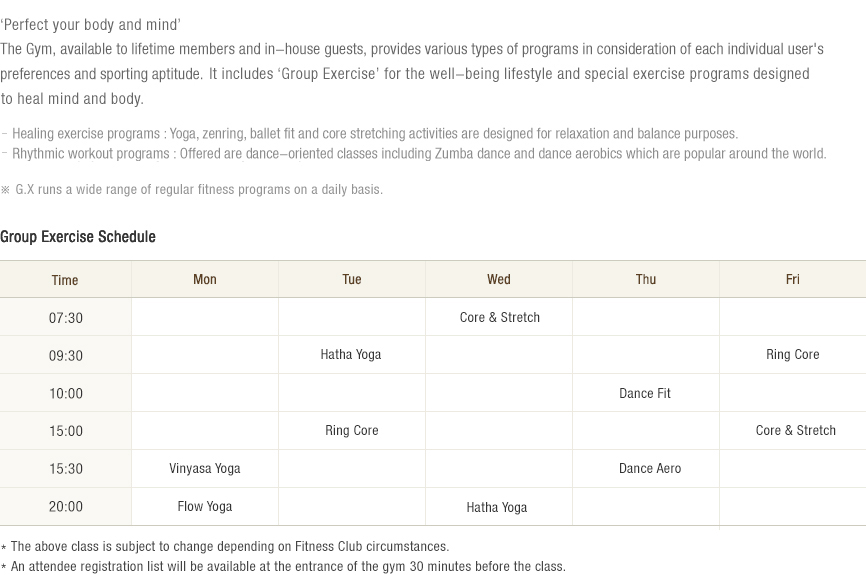Click the Thursday Dance Aero class
This screenshot has height=575, width=866.
(x=650, y=468)
